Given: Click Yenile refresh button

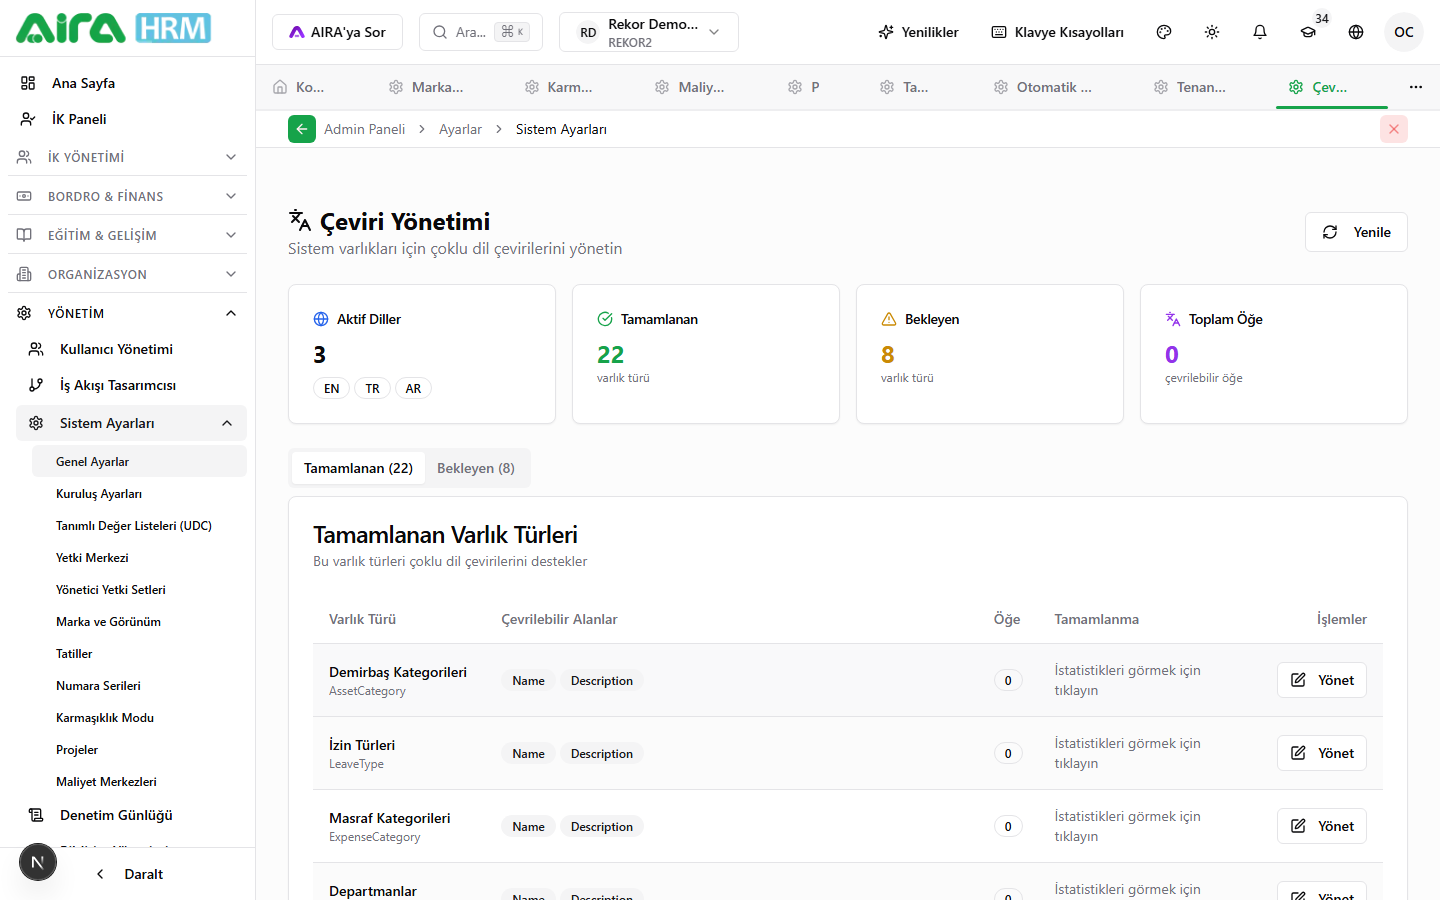Looking at the screenshot, I should tap(1356, 232).
